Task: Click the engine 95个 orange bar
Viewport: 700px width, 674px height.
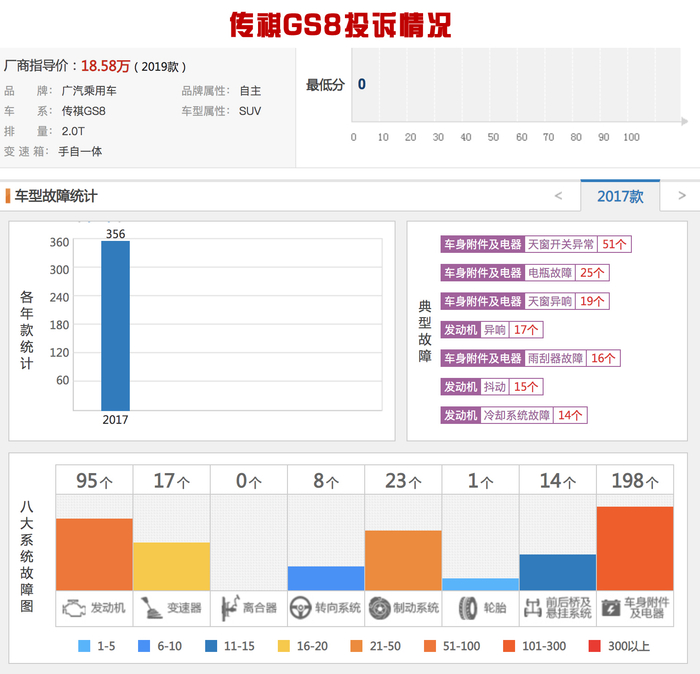Action: point(94,554)
